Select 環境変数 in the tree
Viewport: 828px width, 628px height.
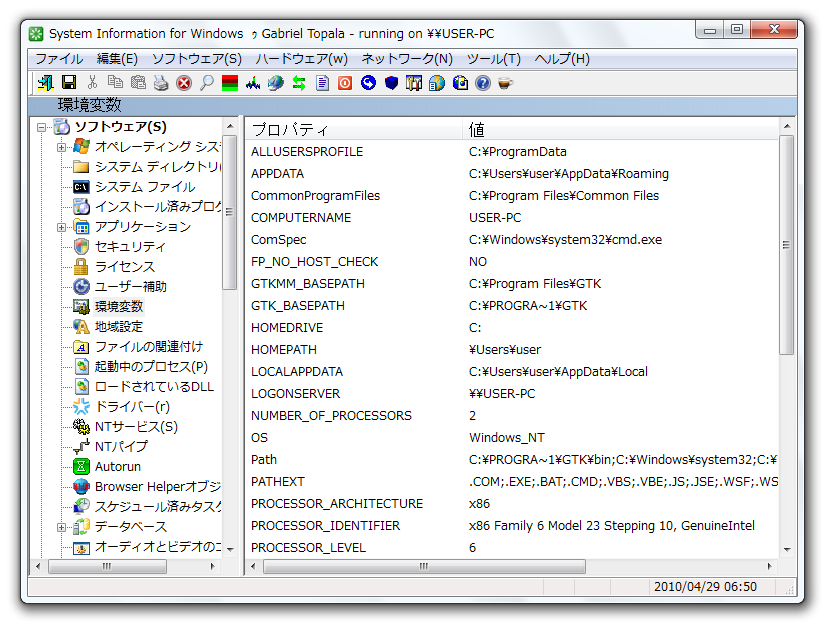pos(119,306)
